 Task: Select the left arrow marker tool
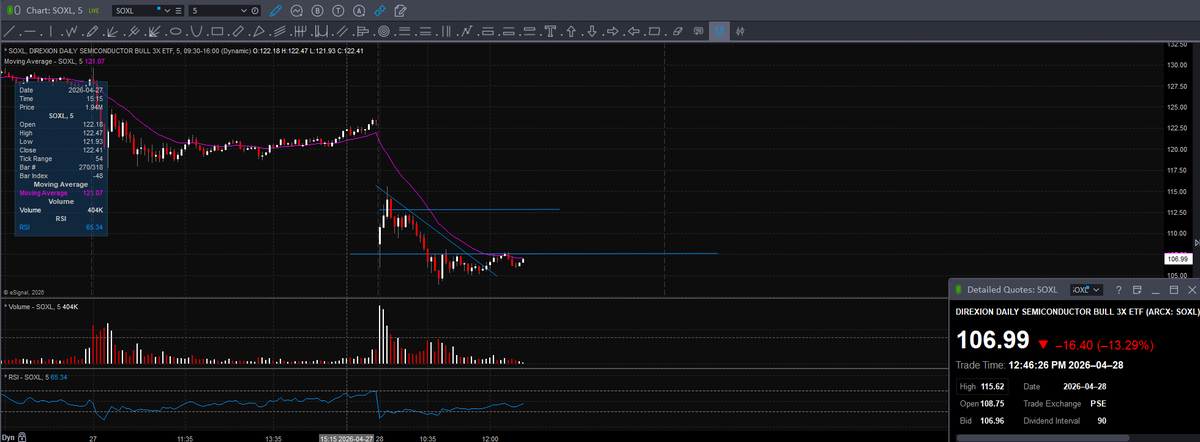tap(633, 31)
